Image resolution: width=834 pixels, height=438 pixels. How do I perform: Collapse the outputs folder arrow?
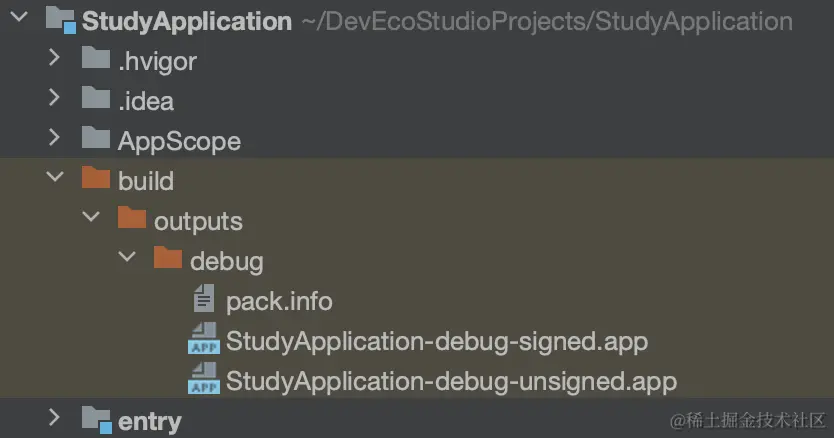pos(91,220)
